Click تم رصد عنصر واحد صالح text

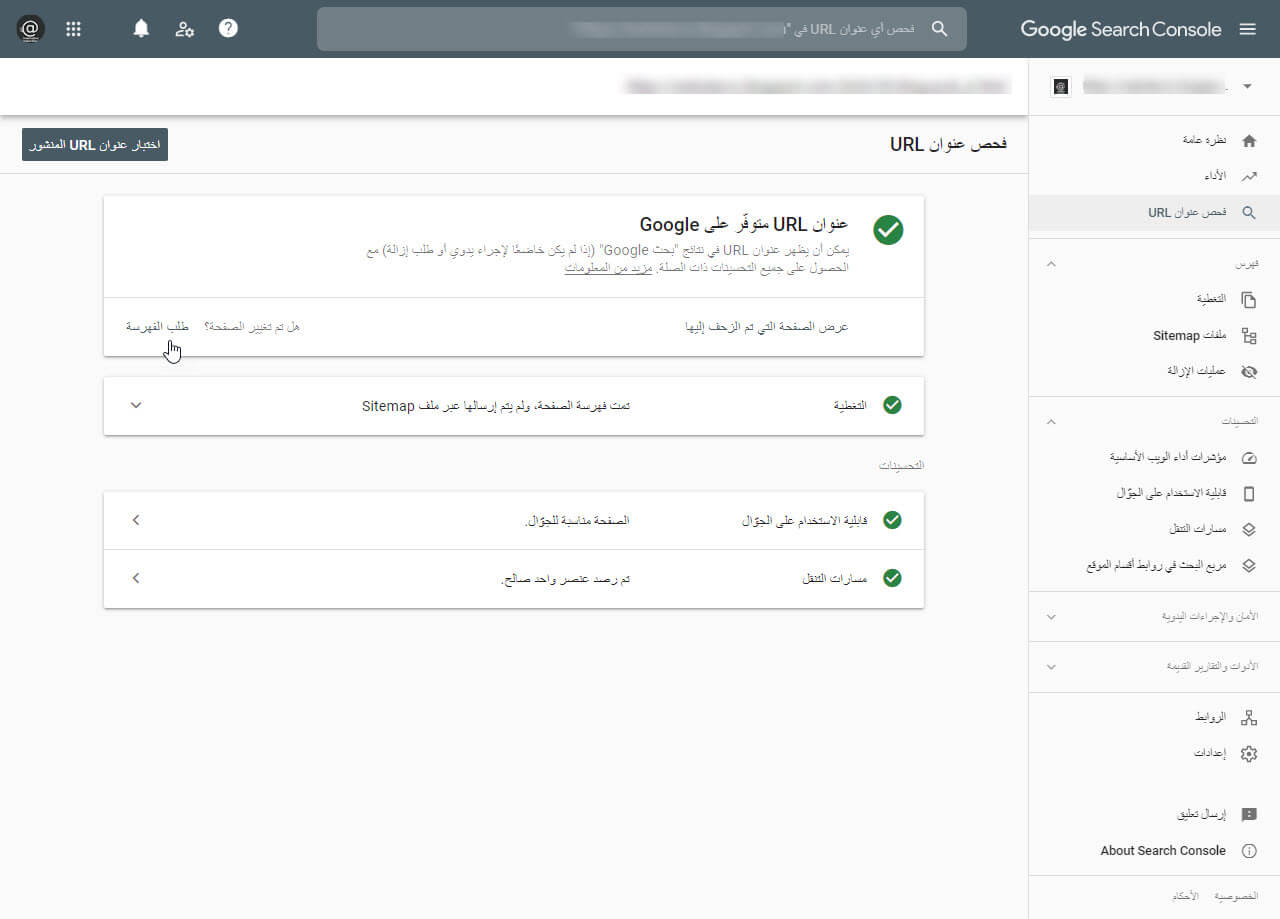(566, 579)
